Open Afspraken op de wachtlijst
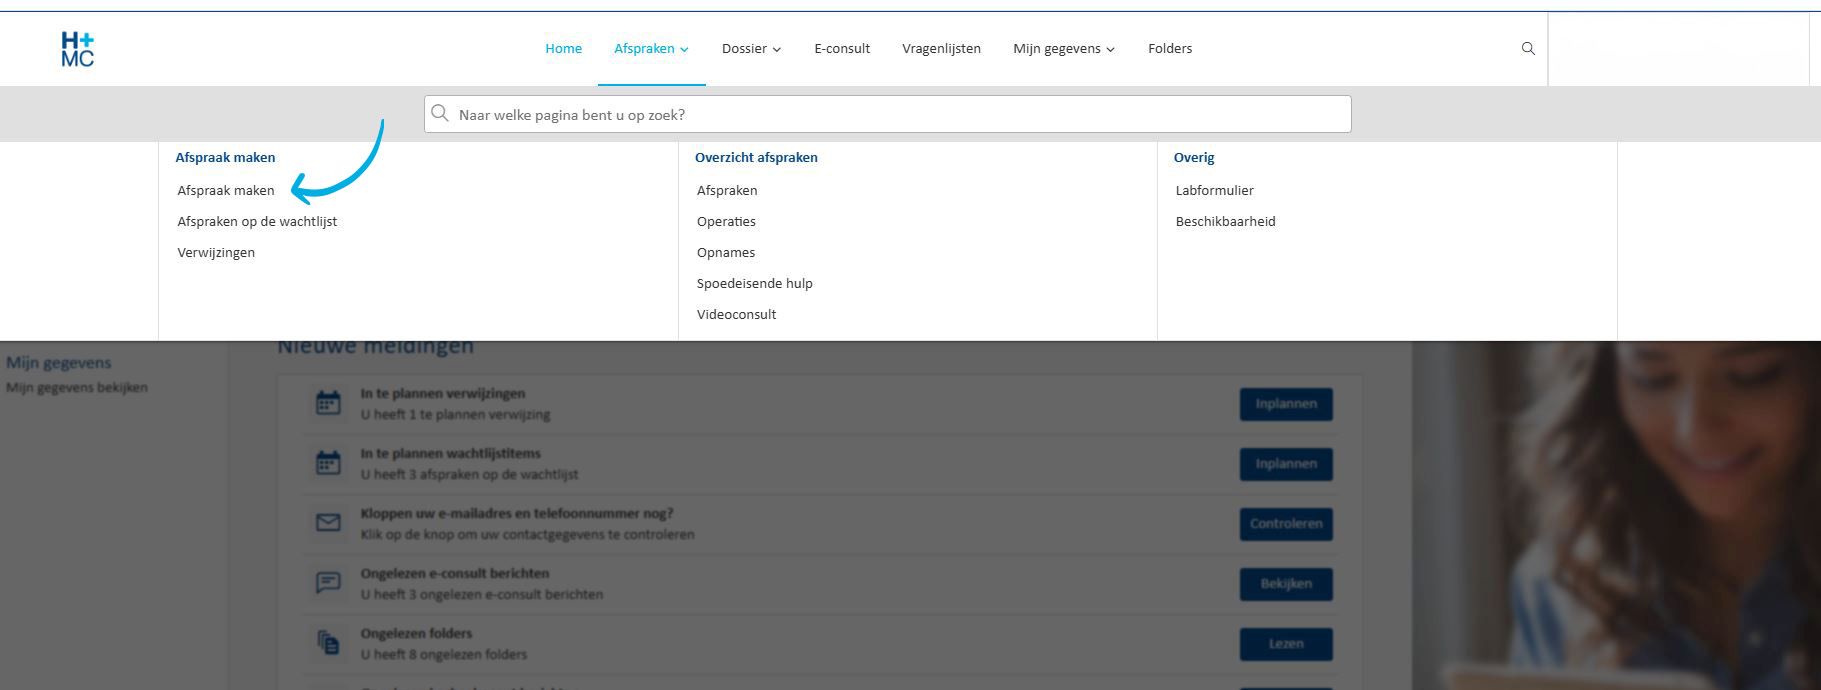This screenshot has width=1821, height=690. 257,221
